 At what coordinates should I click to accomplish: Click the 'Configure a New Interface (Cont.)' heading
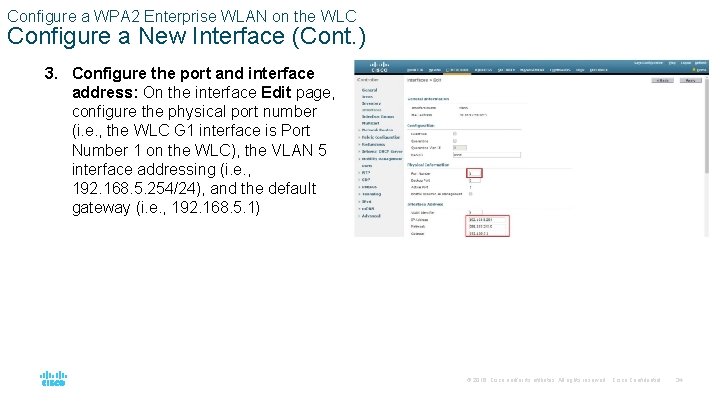[x=186, y=36]
